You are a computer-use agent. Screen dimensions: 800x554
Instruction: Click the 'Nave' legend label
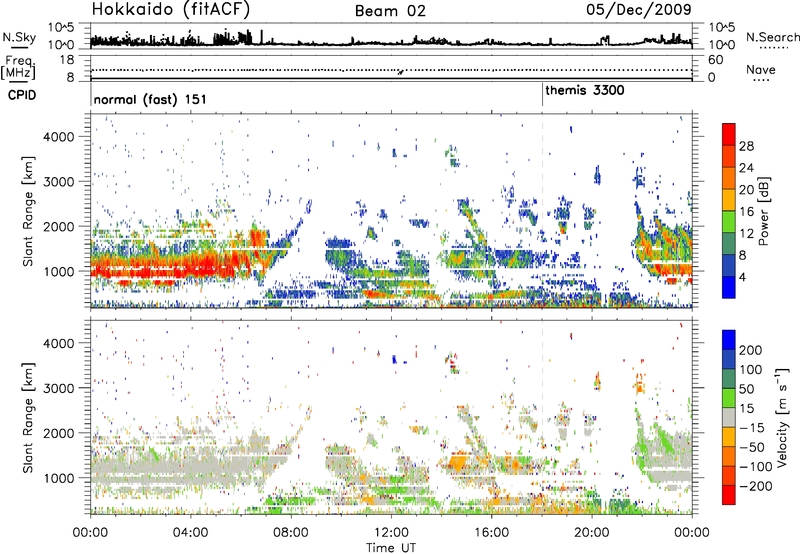point(761,69)
